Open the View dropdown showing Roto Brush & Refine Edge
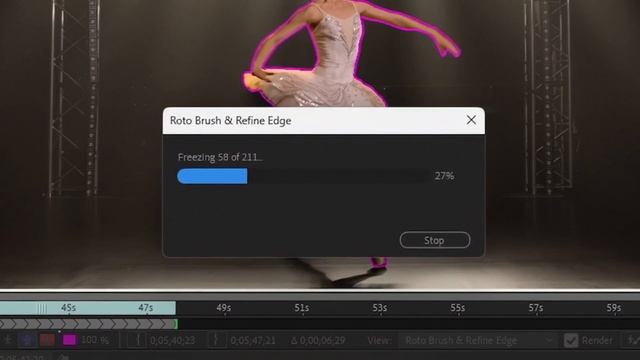 [478, 340]
